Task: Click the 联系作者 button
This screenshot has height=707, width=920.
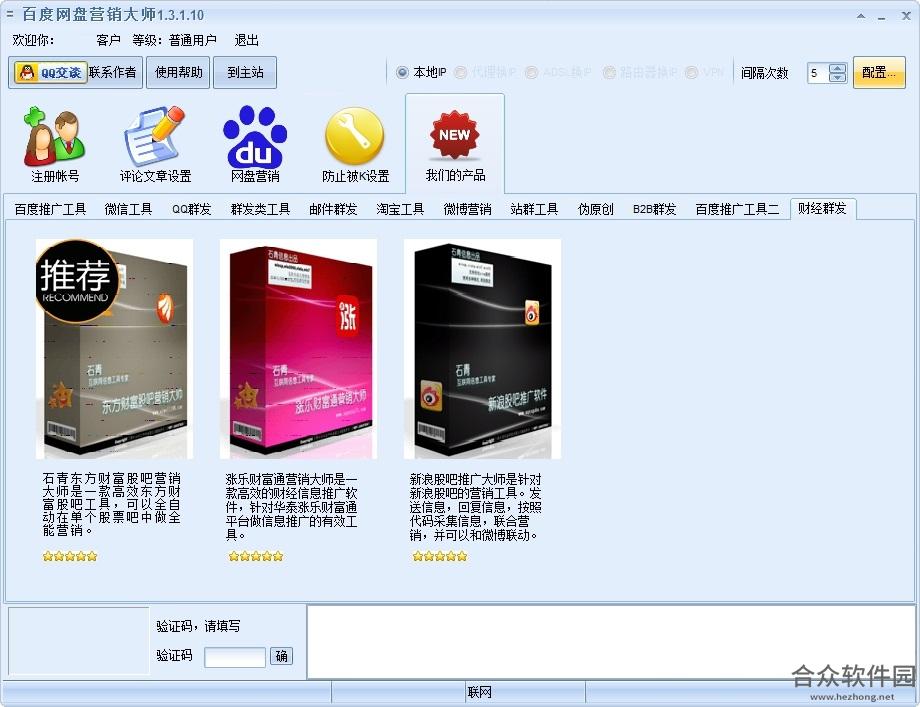Action: (x=113, y=73)
